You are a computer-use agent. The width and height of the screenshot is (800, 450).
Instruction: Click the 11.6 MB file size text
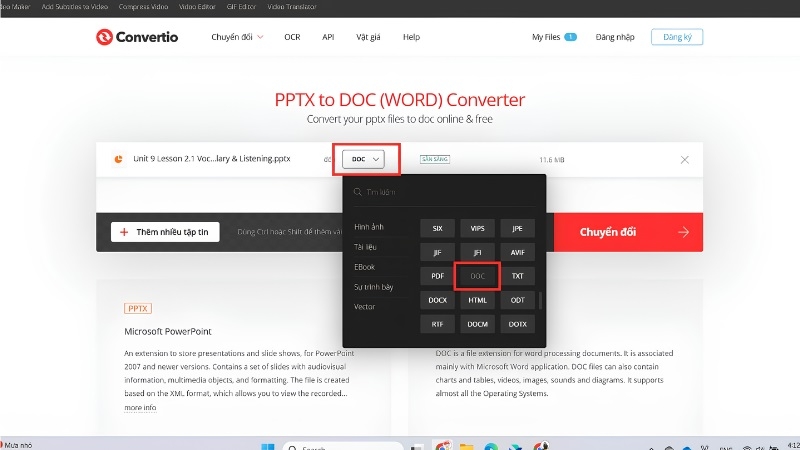click(552, 160)
